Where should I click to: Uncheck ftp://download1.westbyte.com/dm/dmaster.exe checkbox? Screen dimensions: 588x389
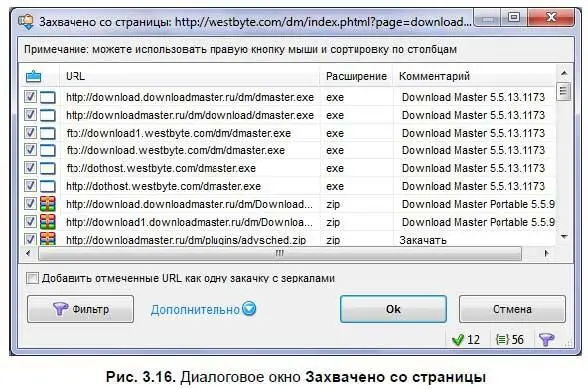coord(30,132)
